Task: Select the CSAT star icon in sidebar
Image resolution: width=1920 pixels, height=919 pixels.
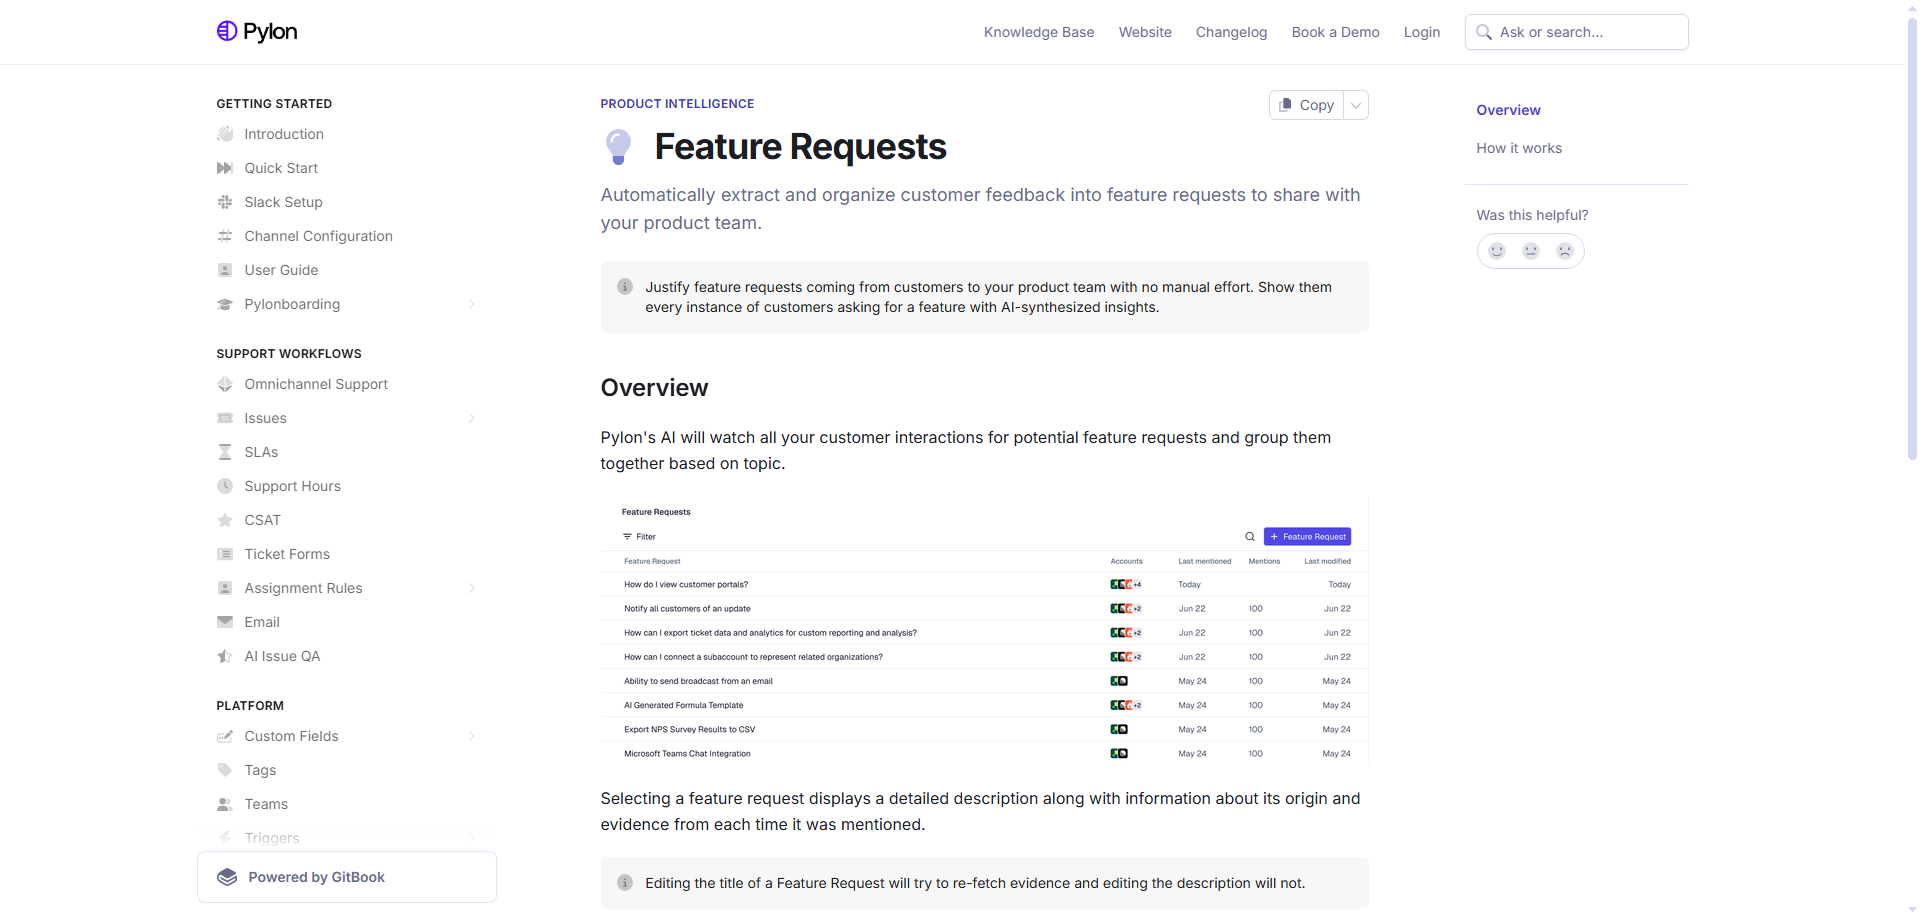Action: coord(225,520)
